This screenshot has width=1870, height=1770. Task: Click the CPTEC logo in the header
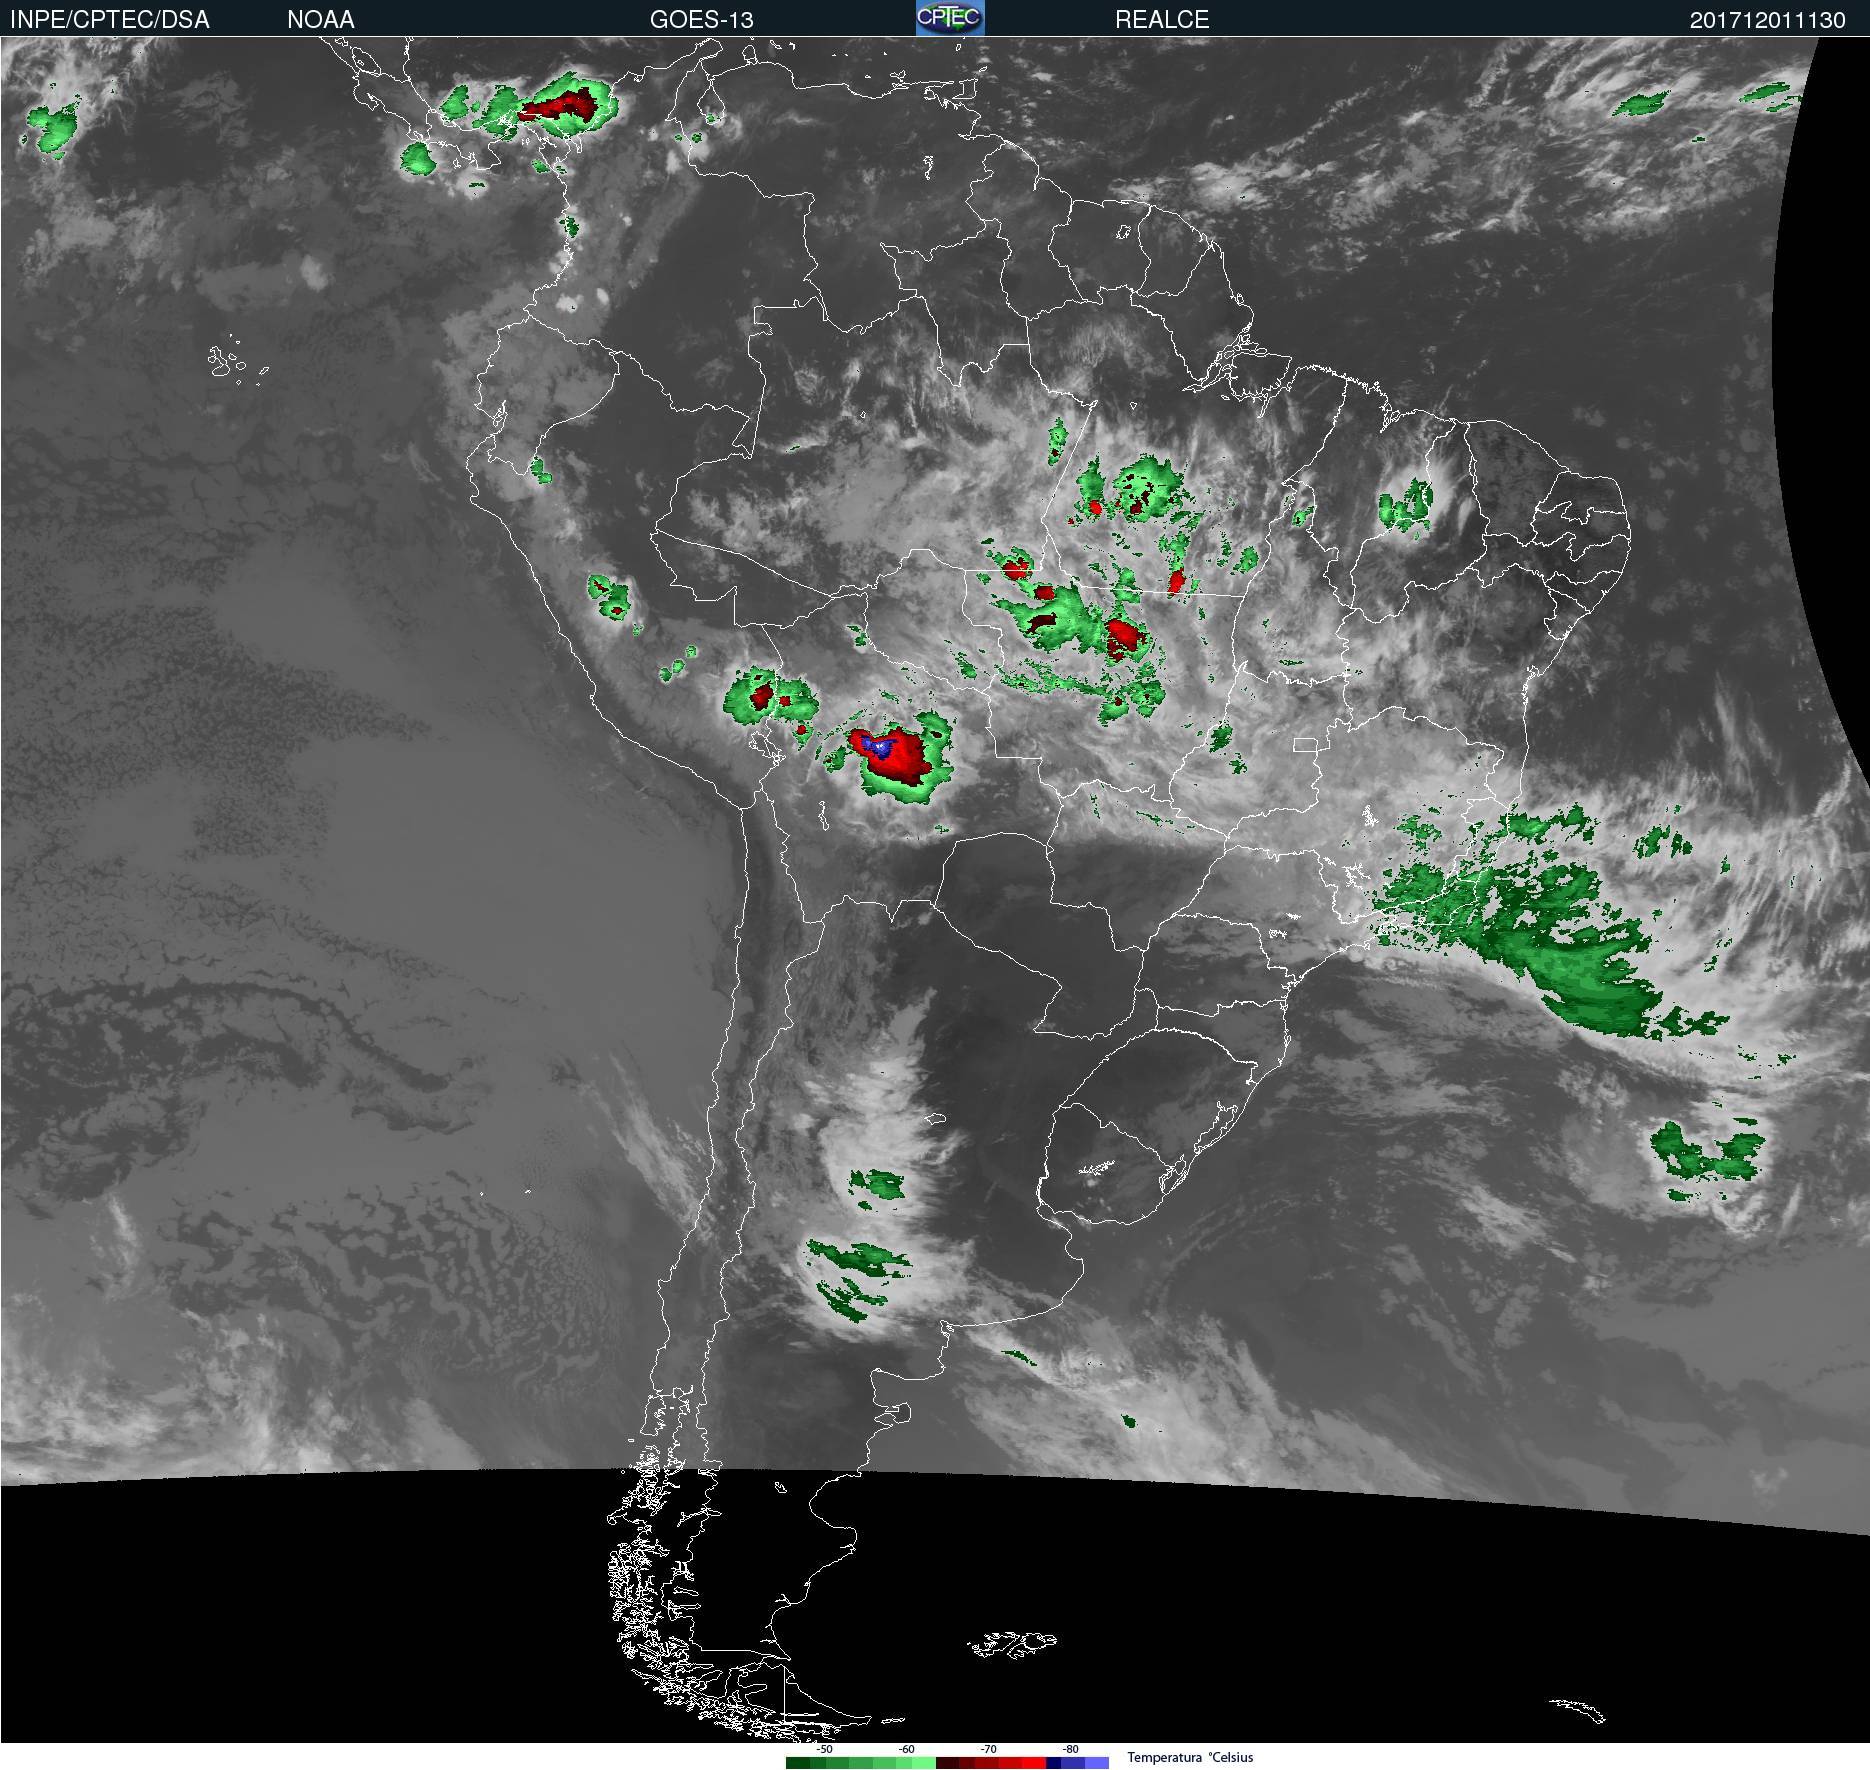[949, 18]
